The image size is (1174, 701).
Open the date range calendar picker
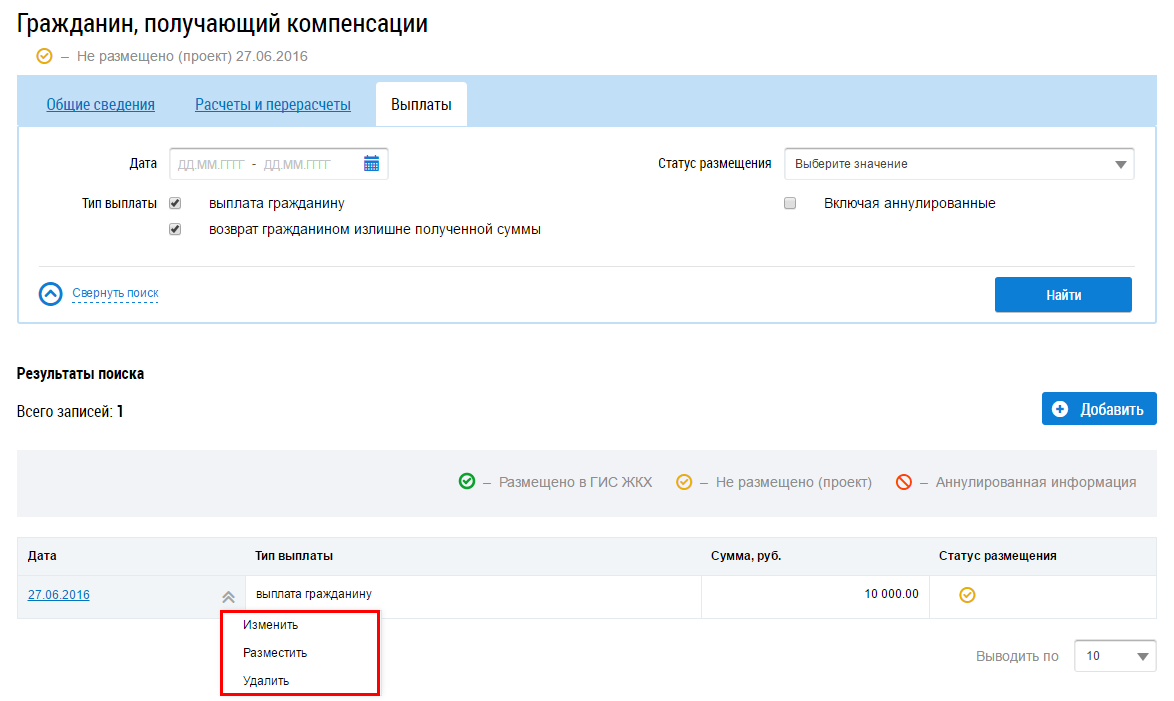pos(371,164)
